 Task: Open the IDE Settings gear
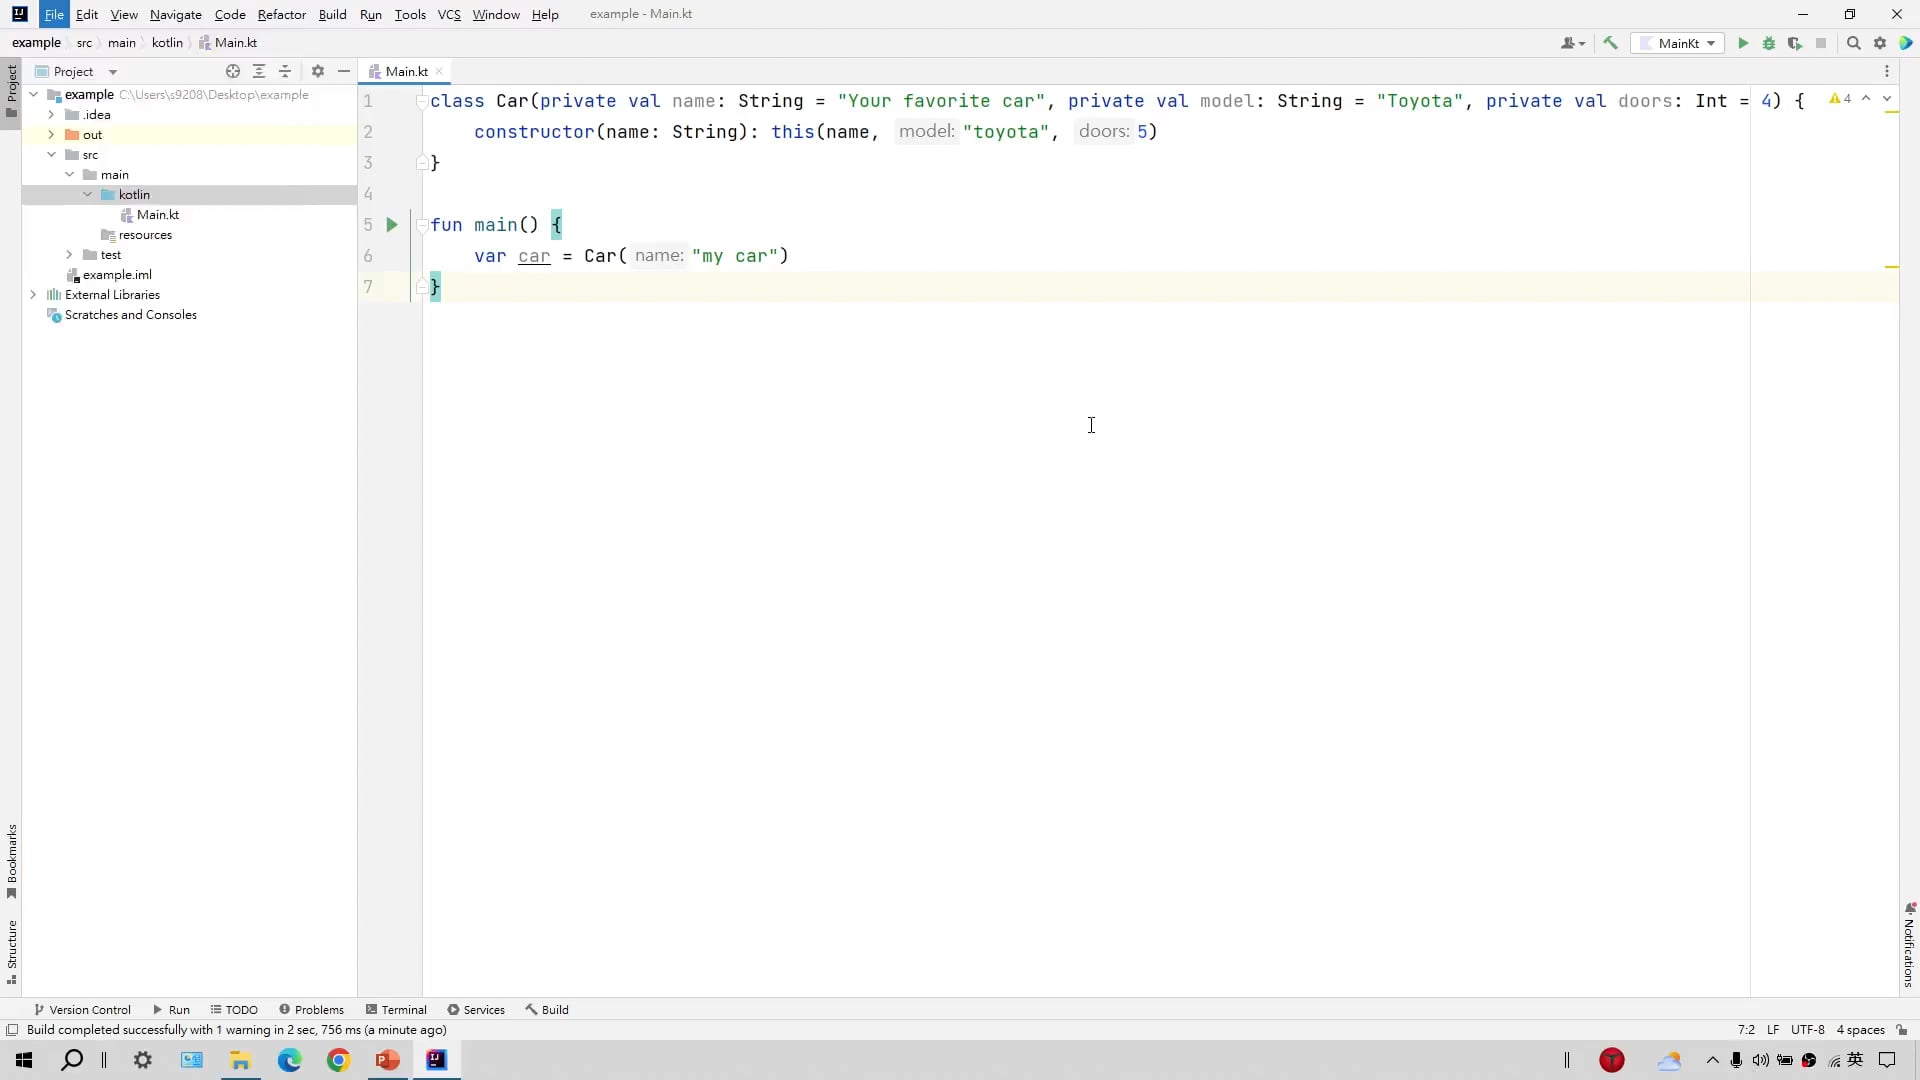(1881, 43)
